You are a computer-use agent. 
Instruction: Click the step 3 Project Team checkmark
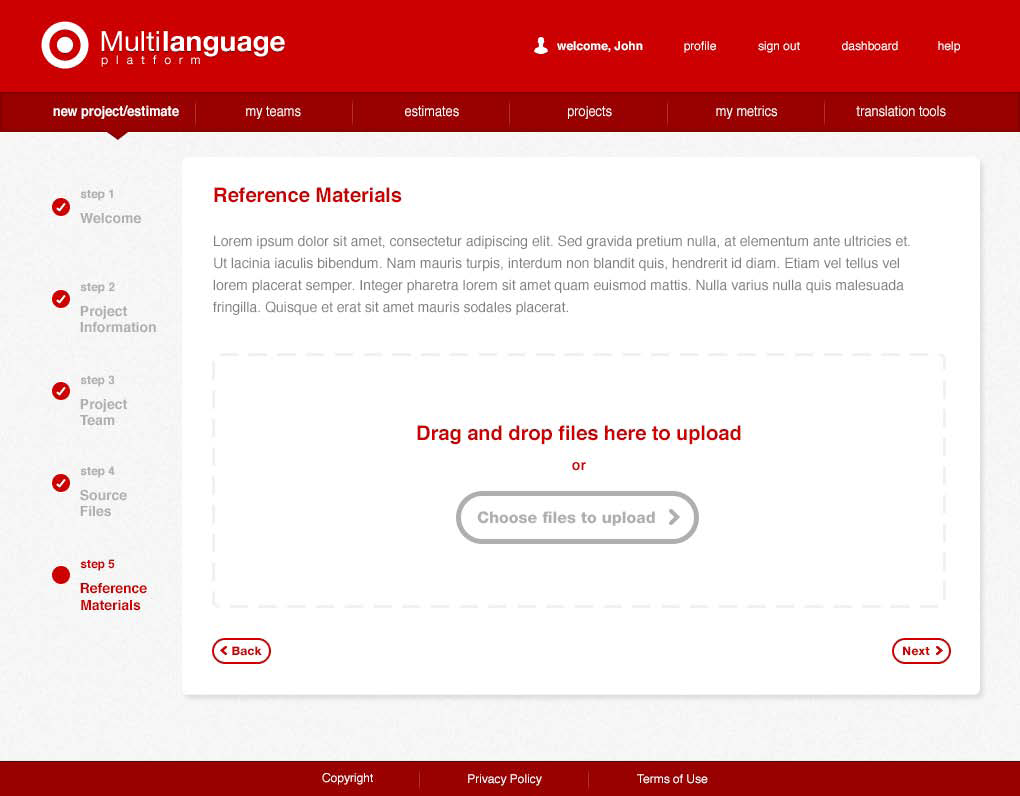coord(60,391)
